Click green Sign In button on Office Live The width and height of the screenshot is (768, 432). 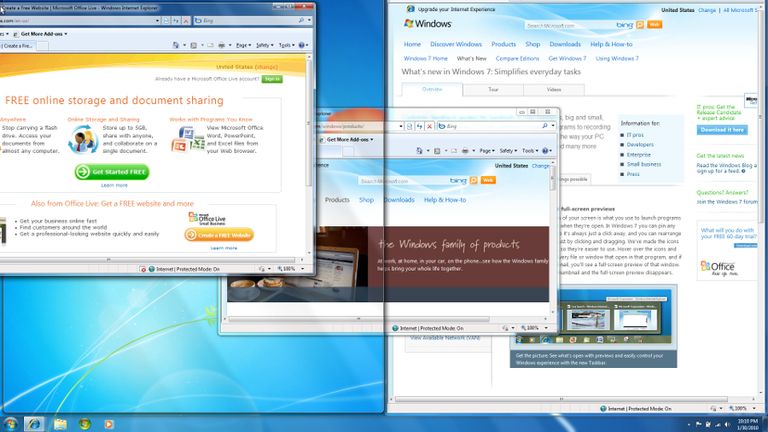click(x=272, y=79)
